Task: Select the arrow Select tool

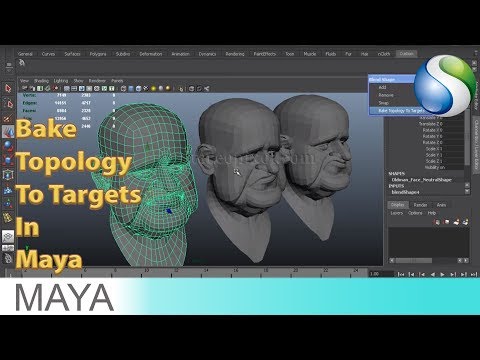Action: coord(8,89)
